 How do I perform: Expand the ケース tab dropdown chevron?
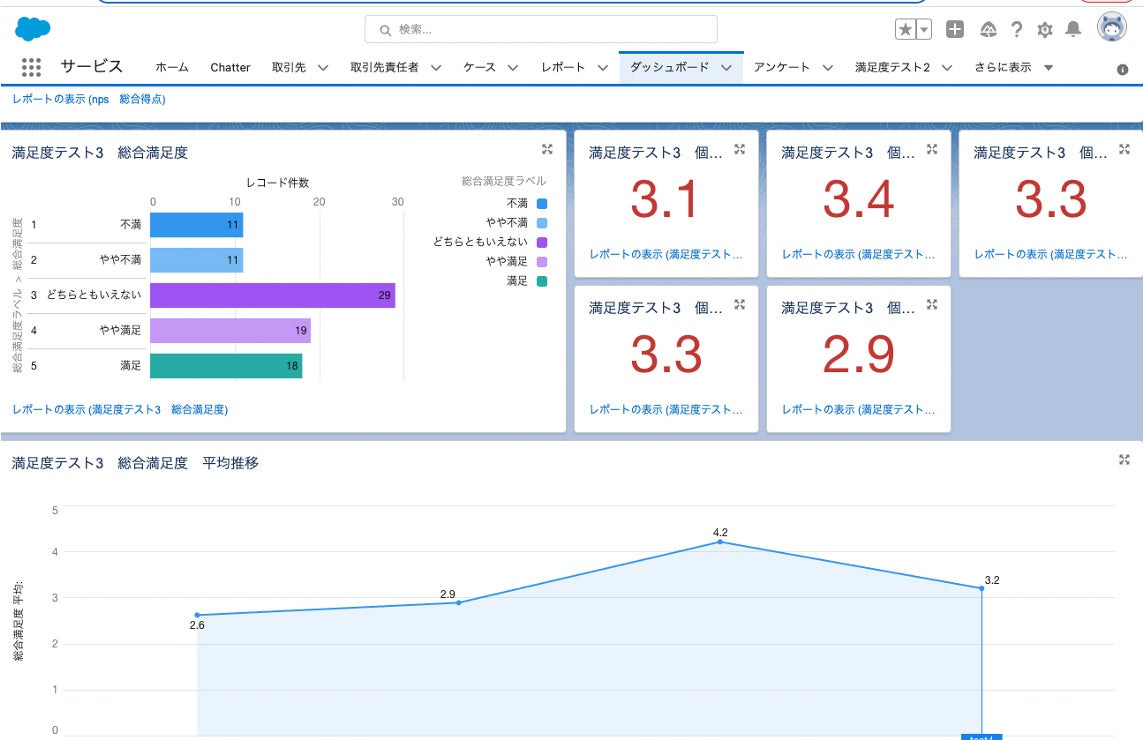point(512,68)
